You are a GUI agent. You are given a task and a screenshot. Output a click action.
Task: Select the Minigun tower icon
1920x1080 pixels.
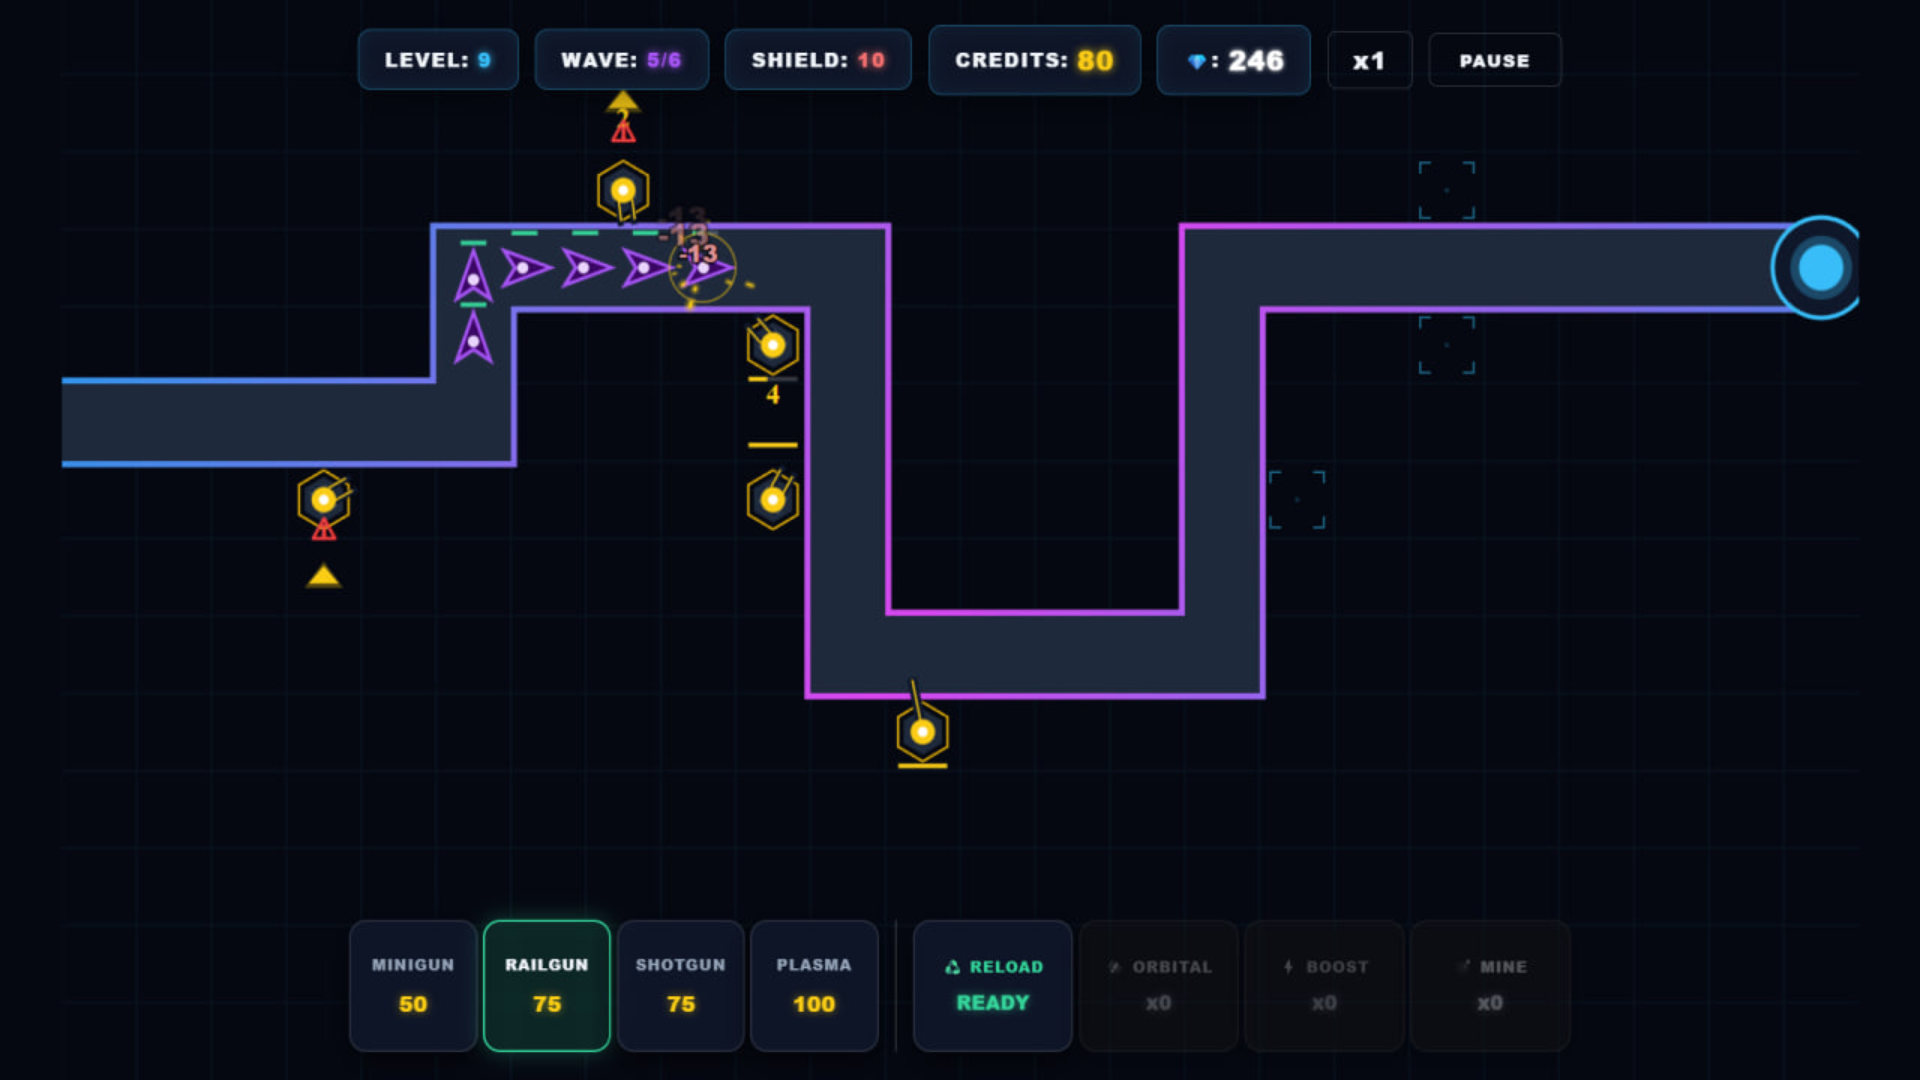click(413, 985)
